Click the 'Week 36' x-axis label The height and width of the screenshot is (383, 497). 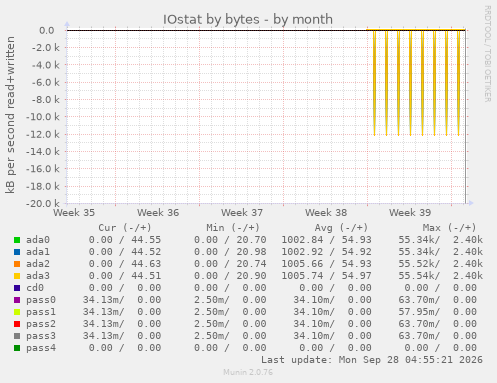pos(158,213)
